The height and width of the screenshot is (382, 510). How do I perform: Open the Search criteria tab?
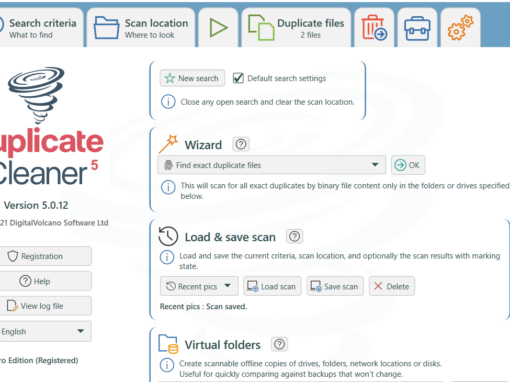click(x=41, y=28)
